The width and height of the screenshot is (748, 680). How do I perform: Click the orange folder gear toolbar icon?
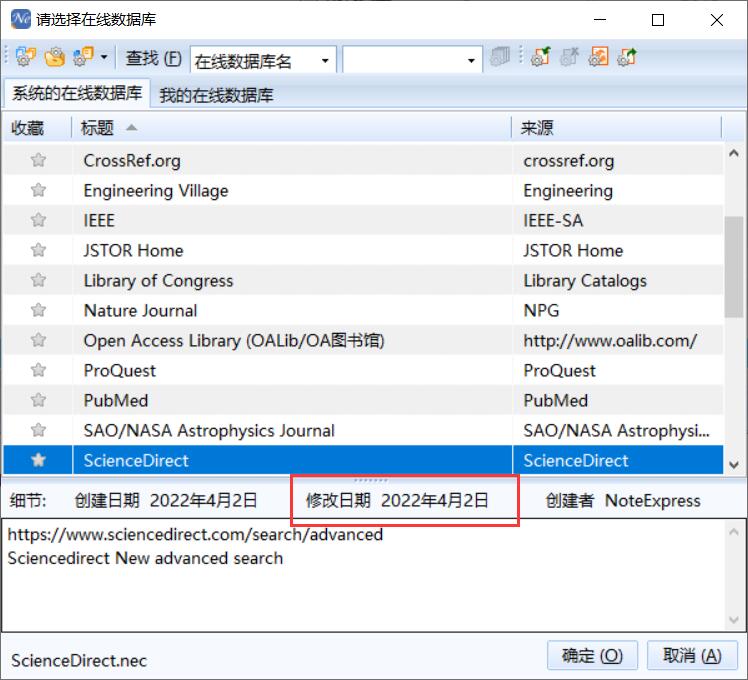tap(55, 57)
